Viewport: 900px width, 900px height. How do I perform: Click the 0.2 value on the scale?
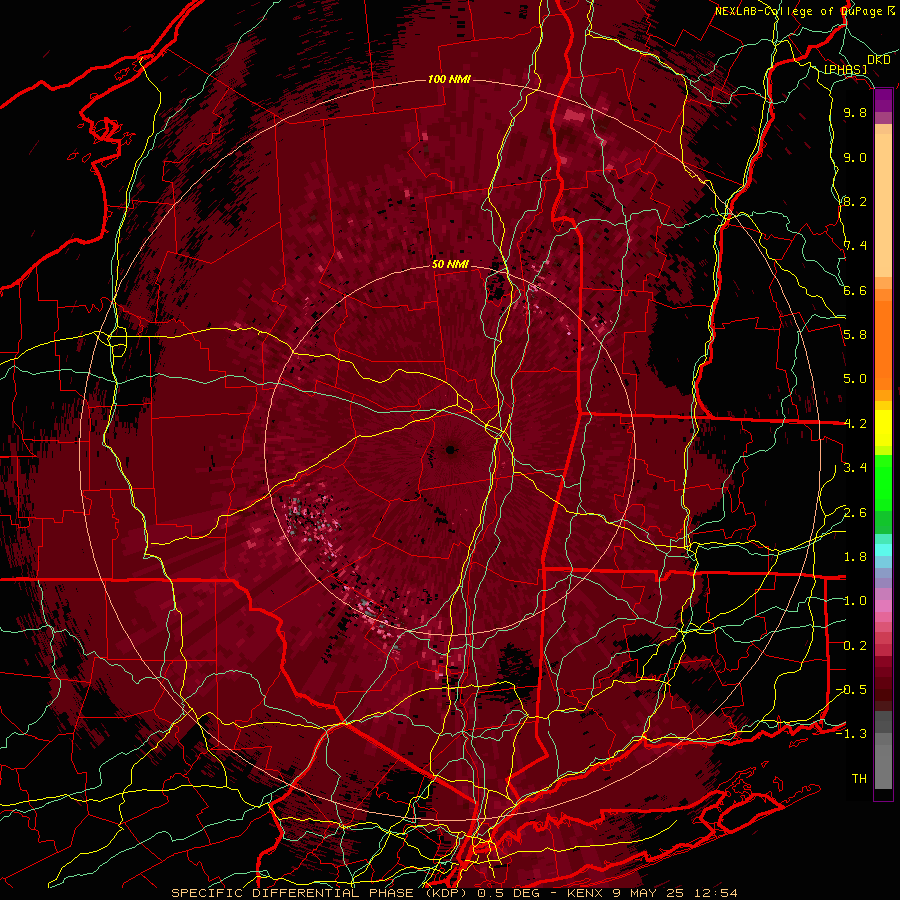[x=855, y=646]
